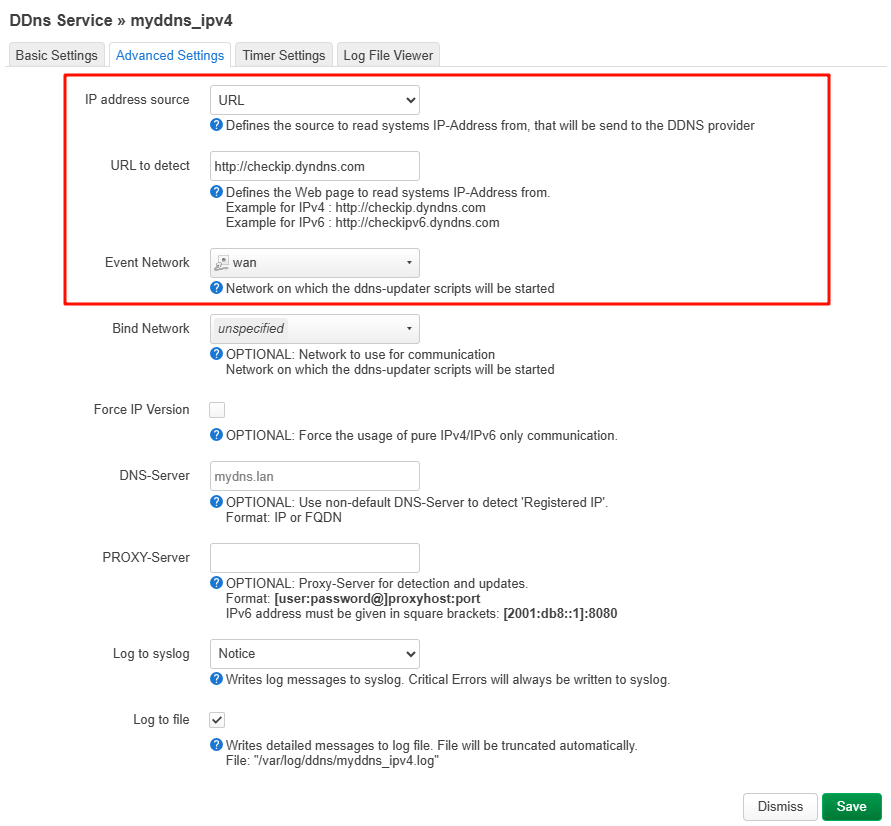
Task: Switch to the Basic Settings tab
Action: pos(57,56)
